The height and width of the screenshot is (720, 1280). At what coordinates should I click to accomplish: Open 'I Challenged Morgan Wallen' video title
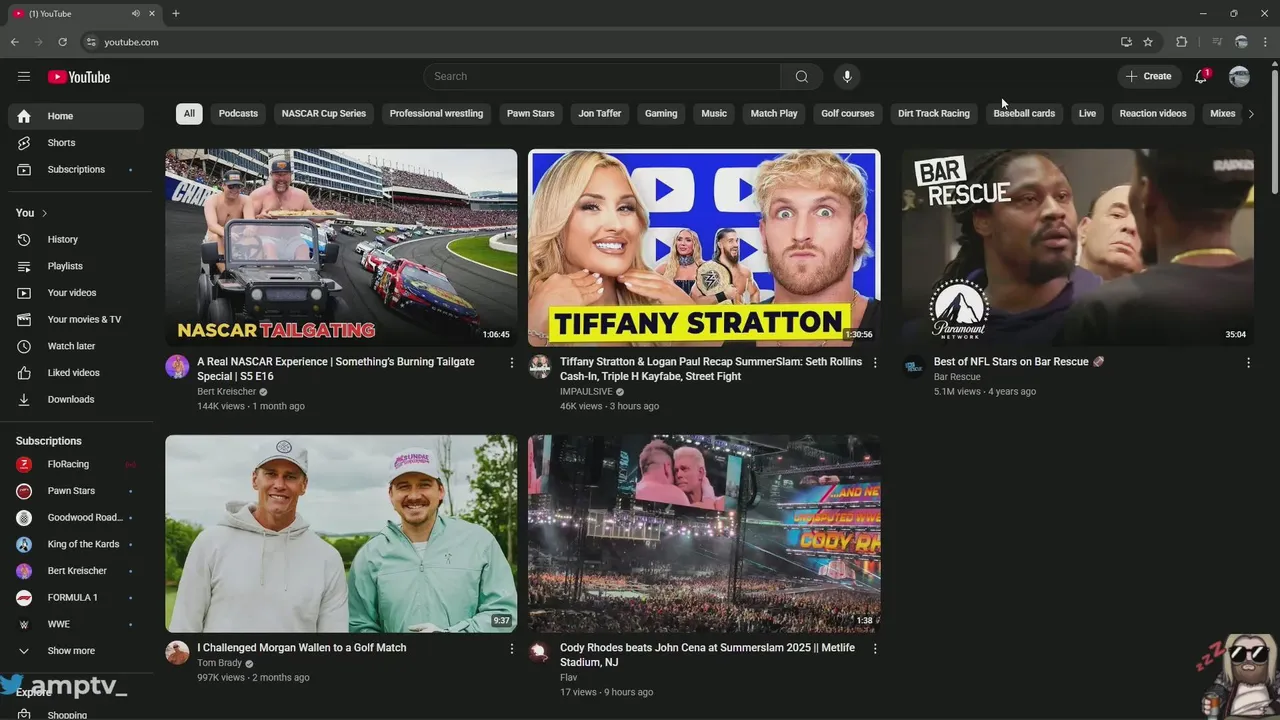pyautogui.click(x=302, y=648)
